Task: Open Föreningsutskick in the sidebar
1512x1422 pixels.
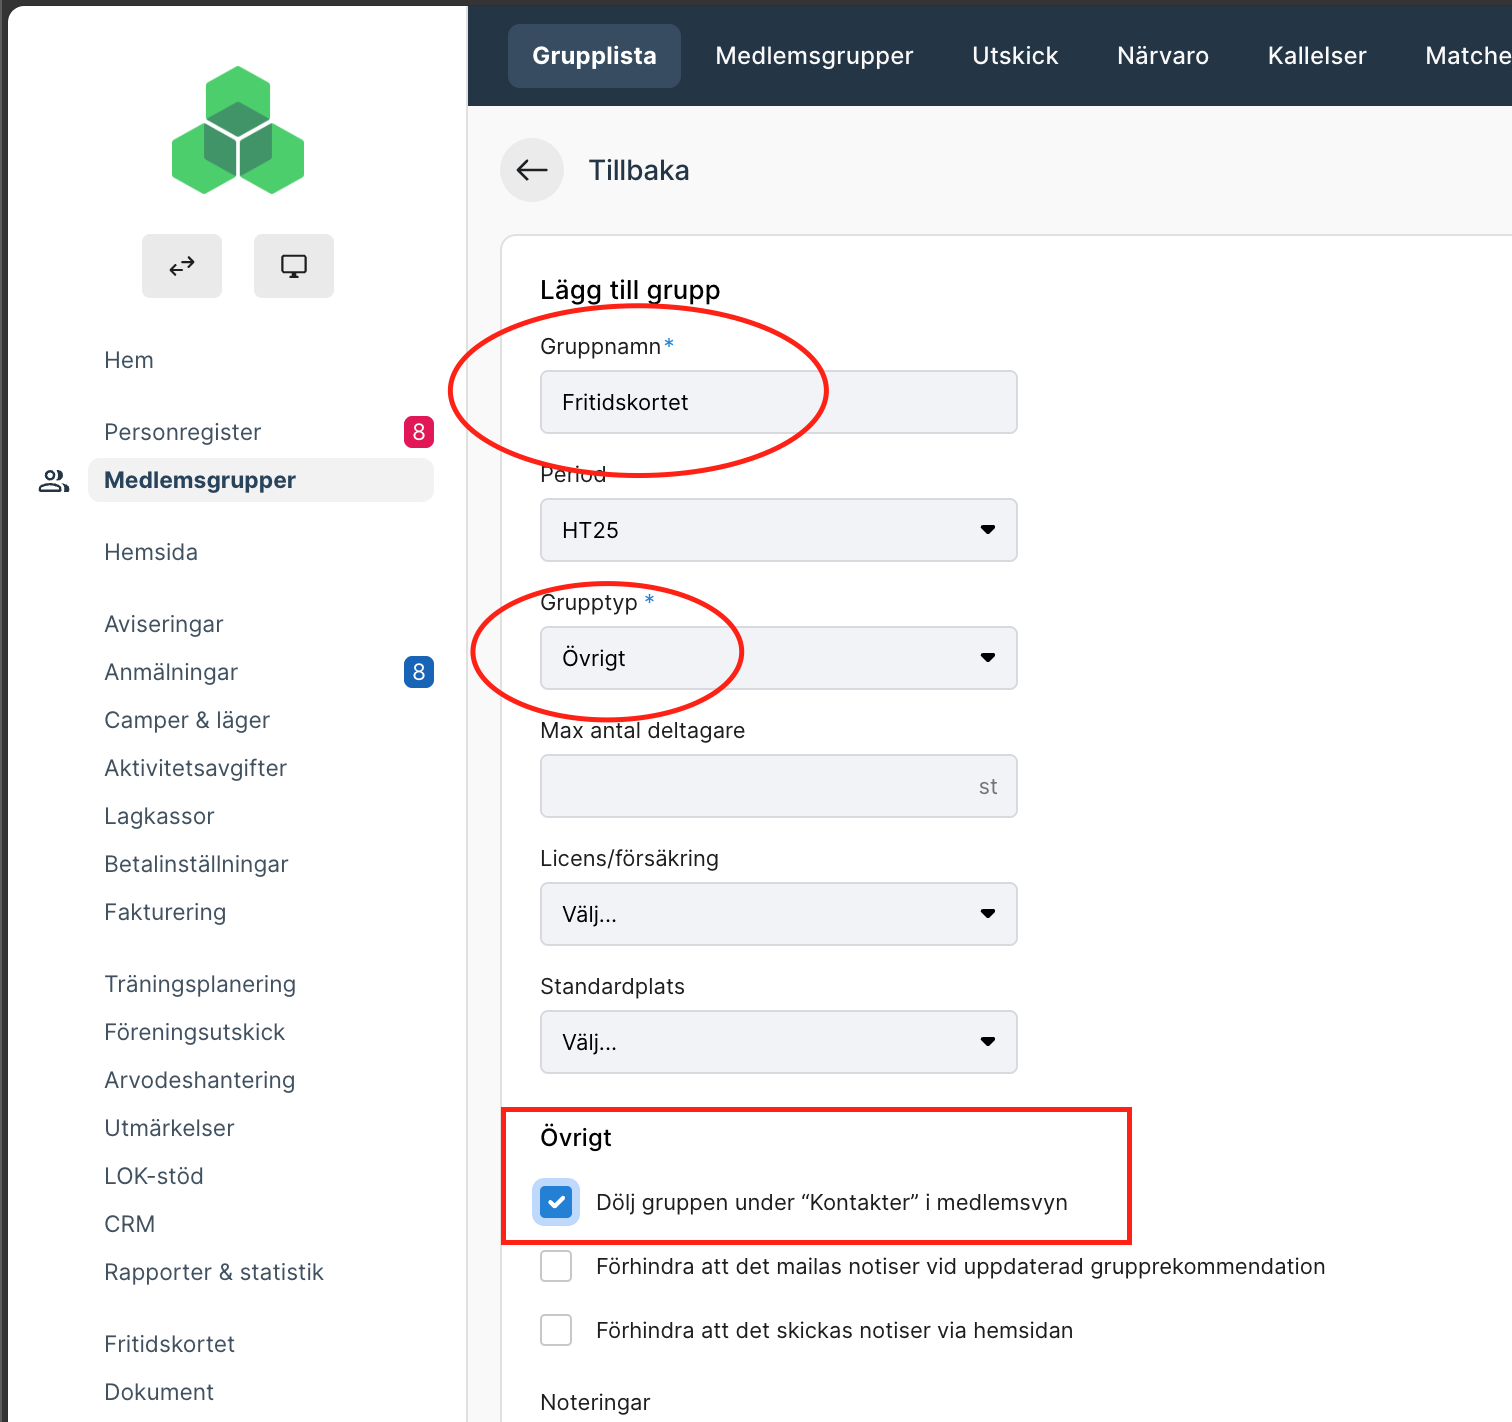Action: 195,1032
